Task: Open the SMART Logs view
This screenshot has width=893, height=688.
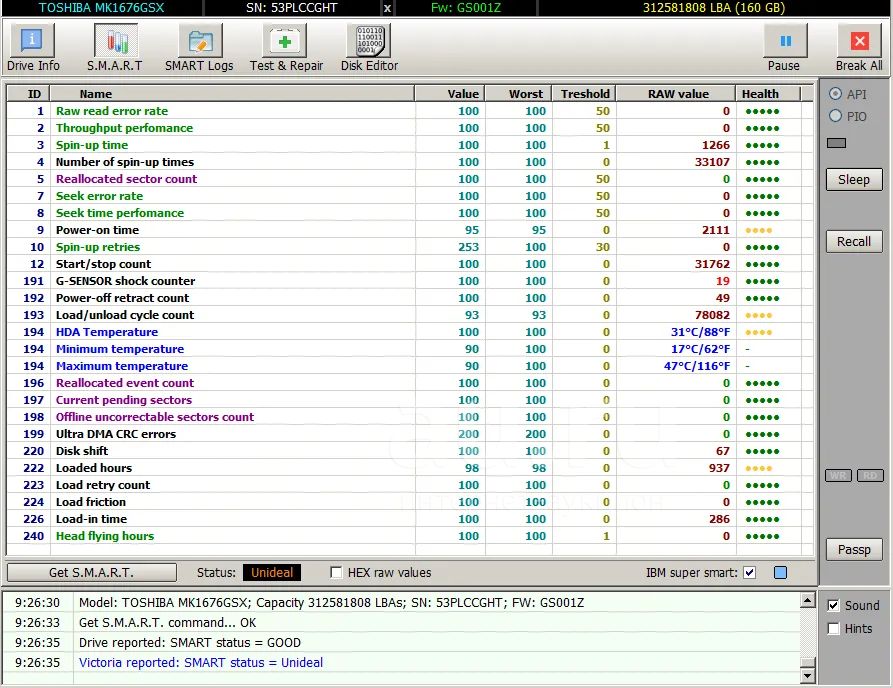Action: coord(199,48)
